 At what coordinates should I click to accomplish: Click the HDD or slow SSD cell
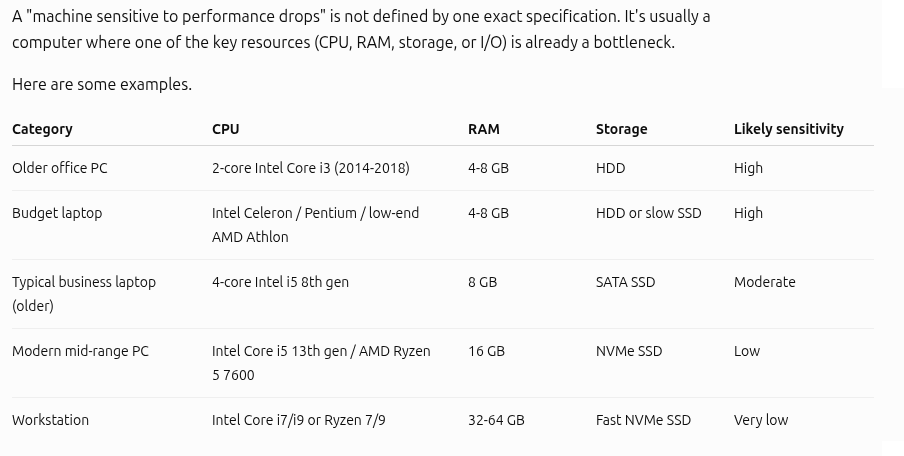(649, 213)
